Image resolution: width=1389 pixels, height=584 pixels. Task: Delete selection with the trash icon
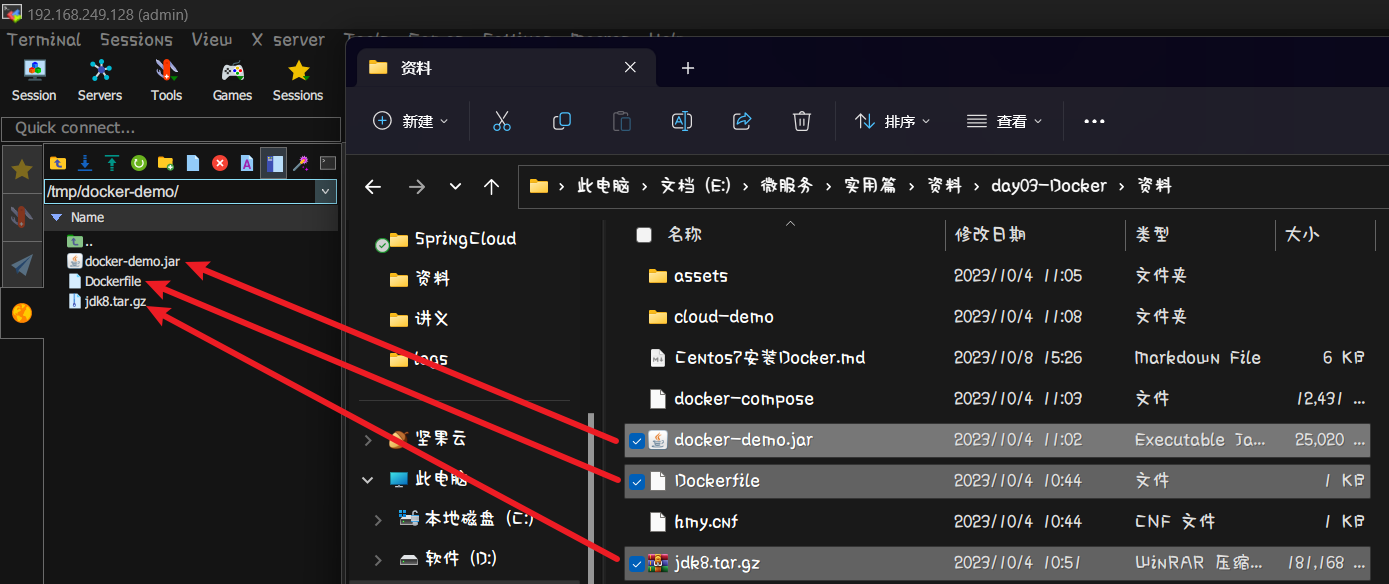[802, 121]
